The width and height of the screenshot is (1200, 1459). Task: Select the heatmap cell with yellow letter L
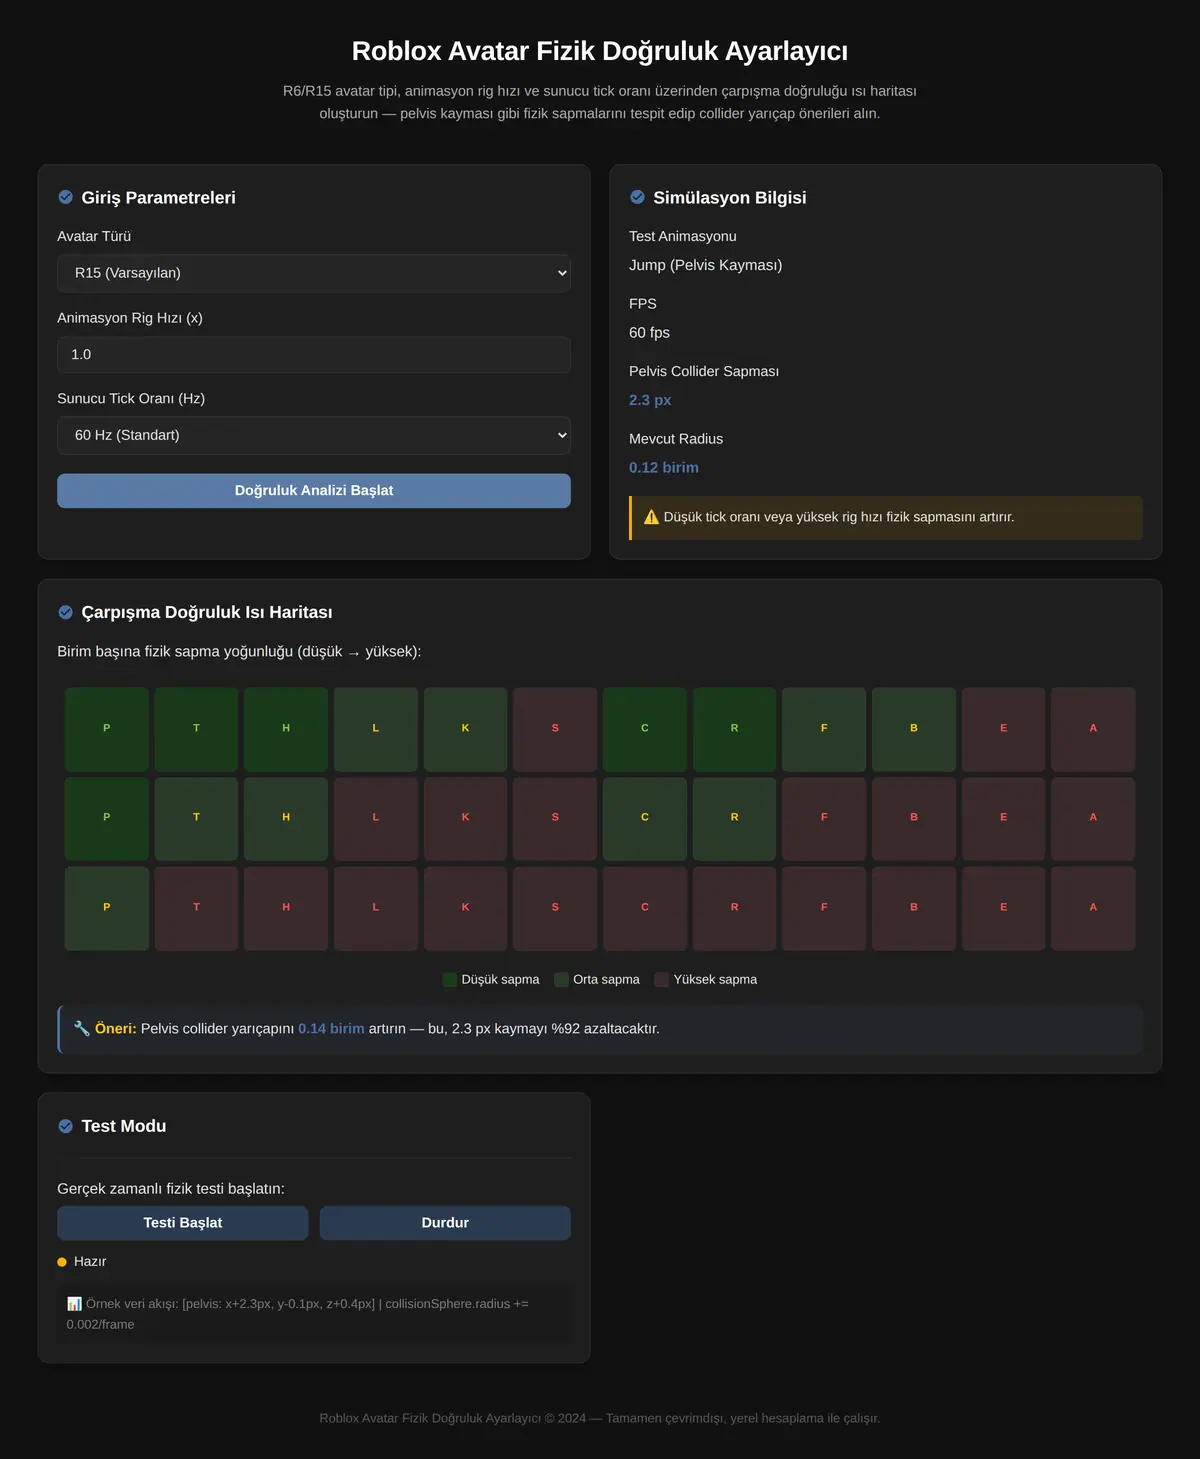(x=376, y=729)
